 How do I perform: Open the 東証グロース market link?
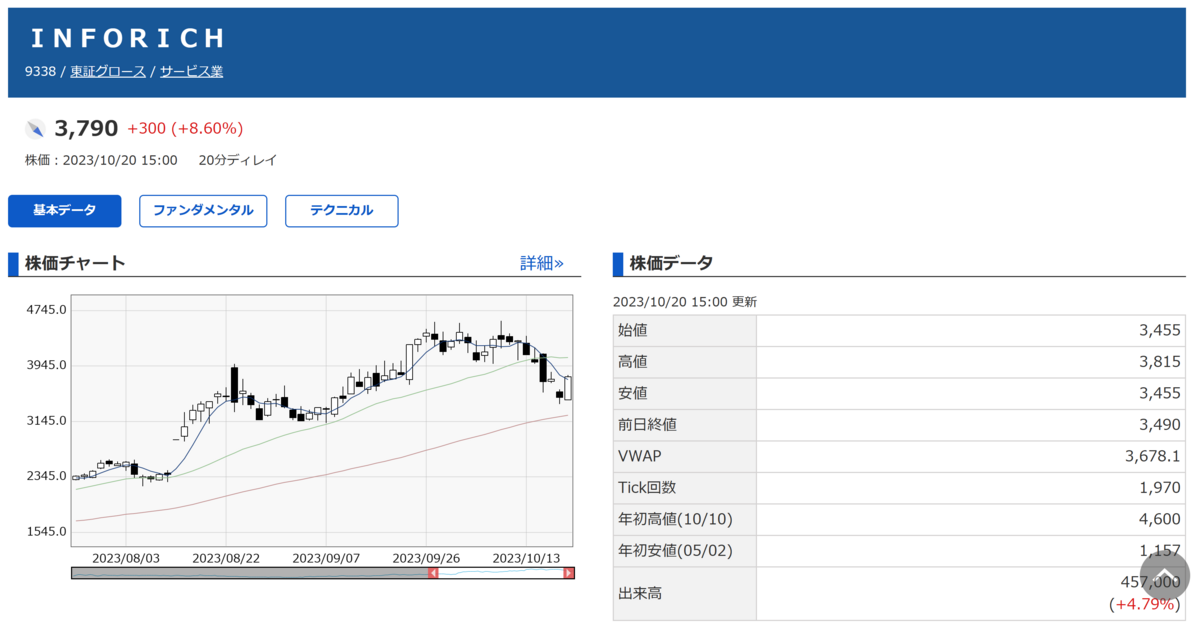click(108, 72)
